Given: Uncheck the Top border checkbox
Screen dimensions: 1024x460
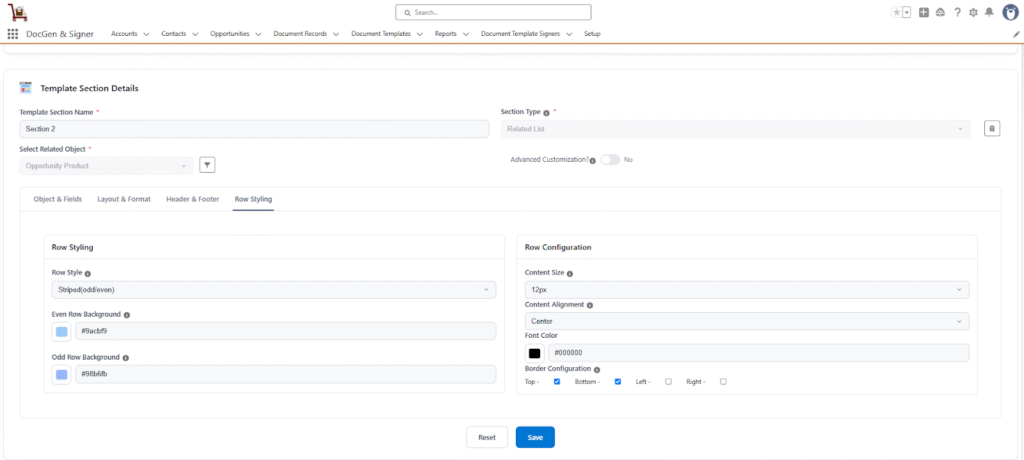Looking at the screenshot, I should (x=557, y=381).
